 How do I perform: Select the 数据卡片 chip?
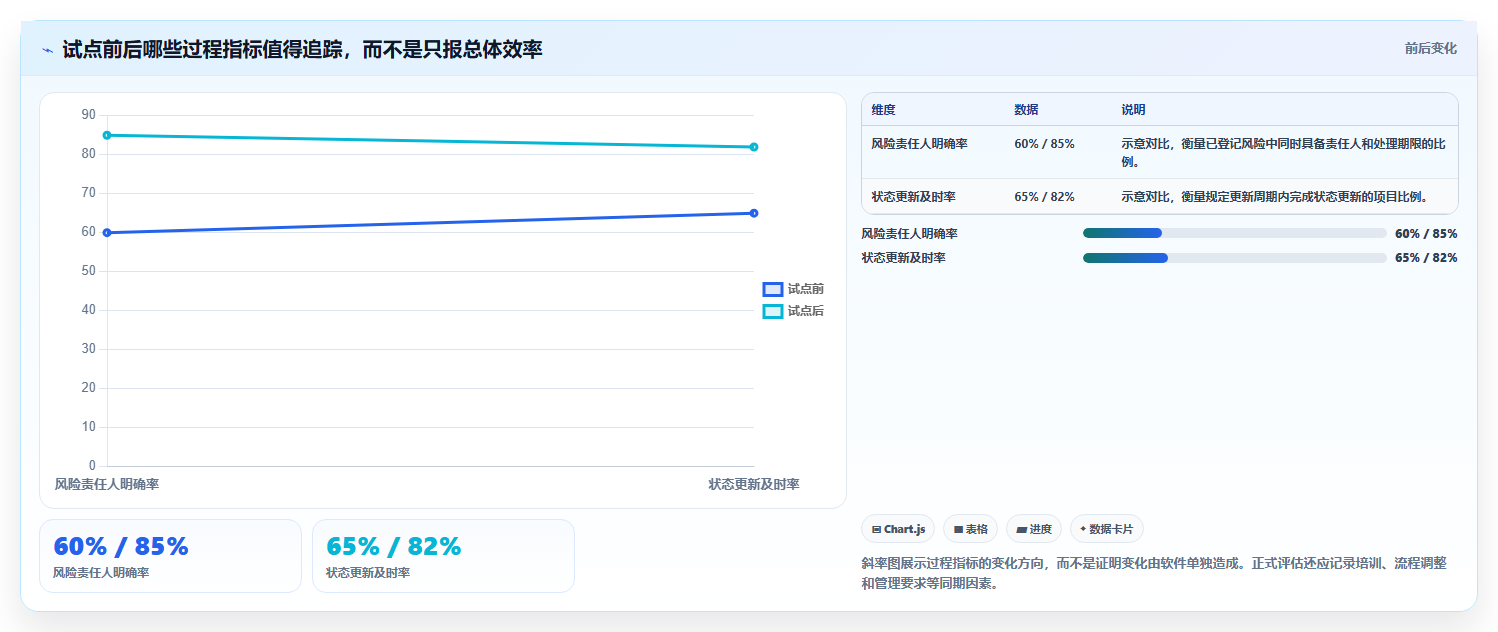[1106, 529]
